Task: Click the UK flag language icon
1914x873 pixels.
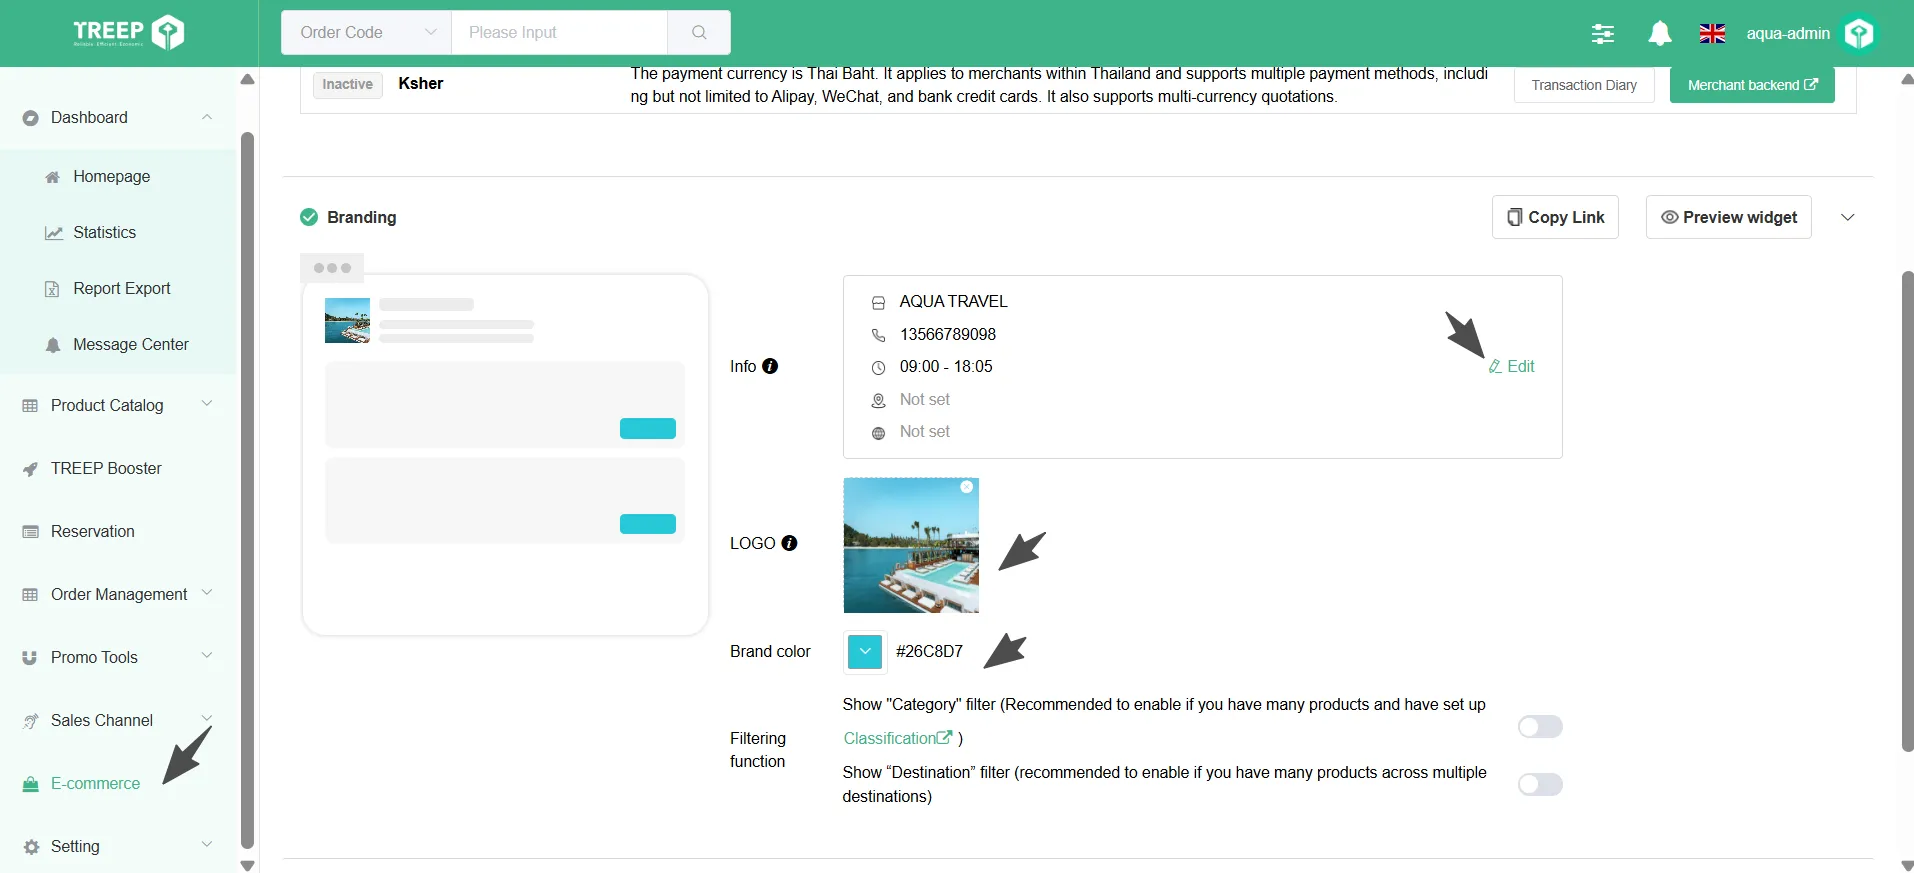Action: 1712,34
